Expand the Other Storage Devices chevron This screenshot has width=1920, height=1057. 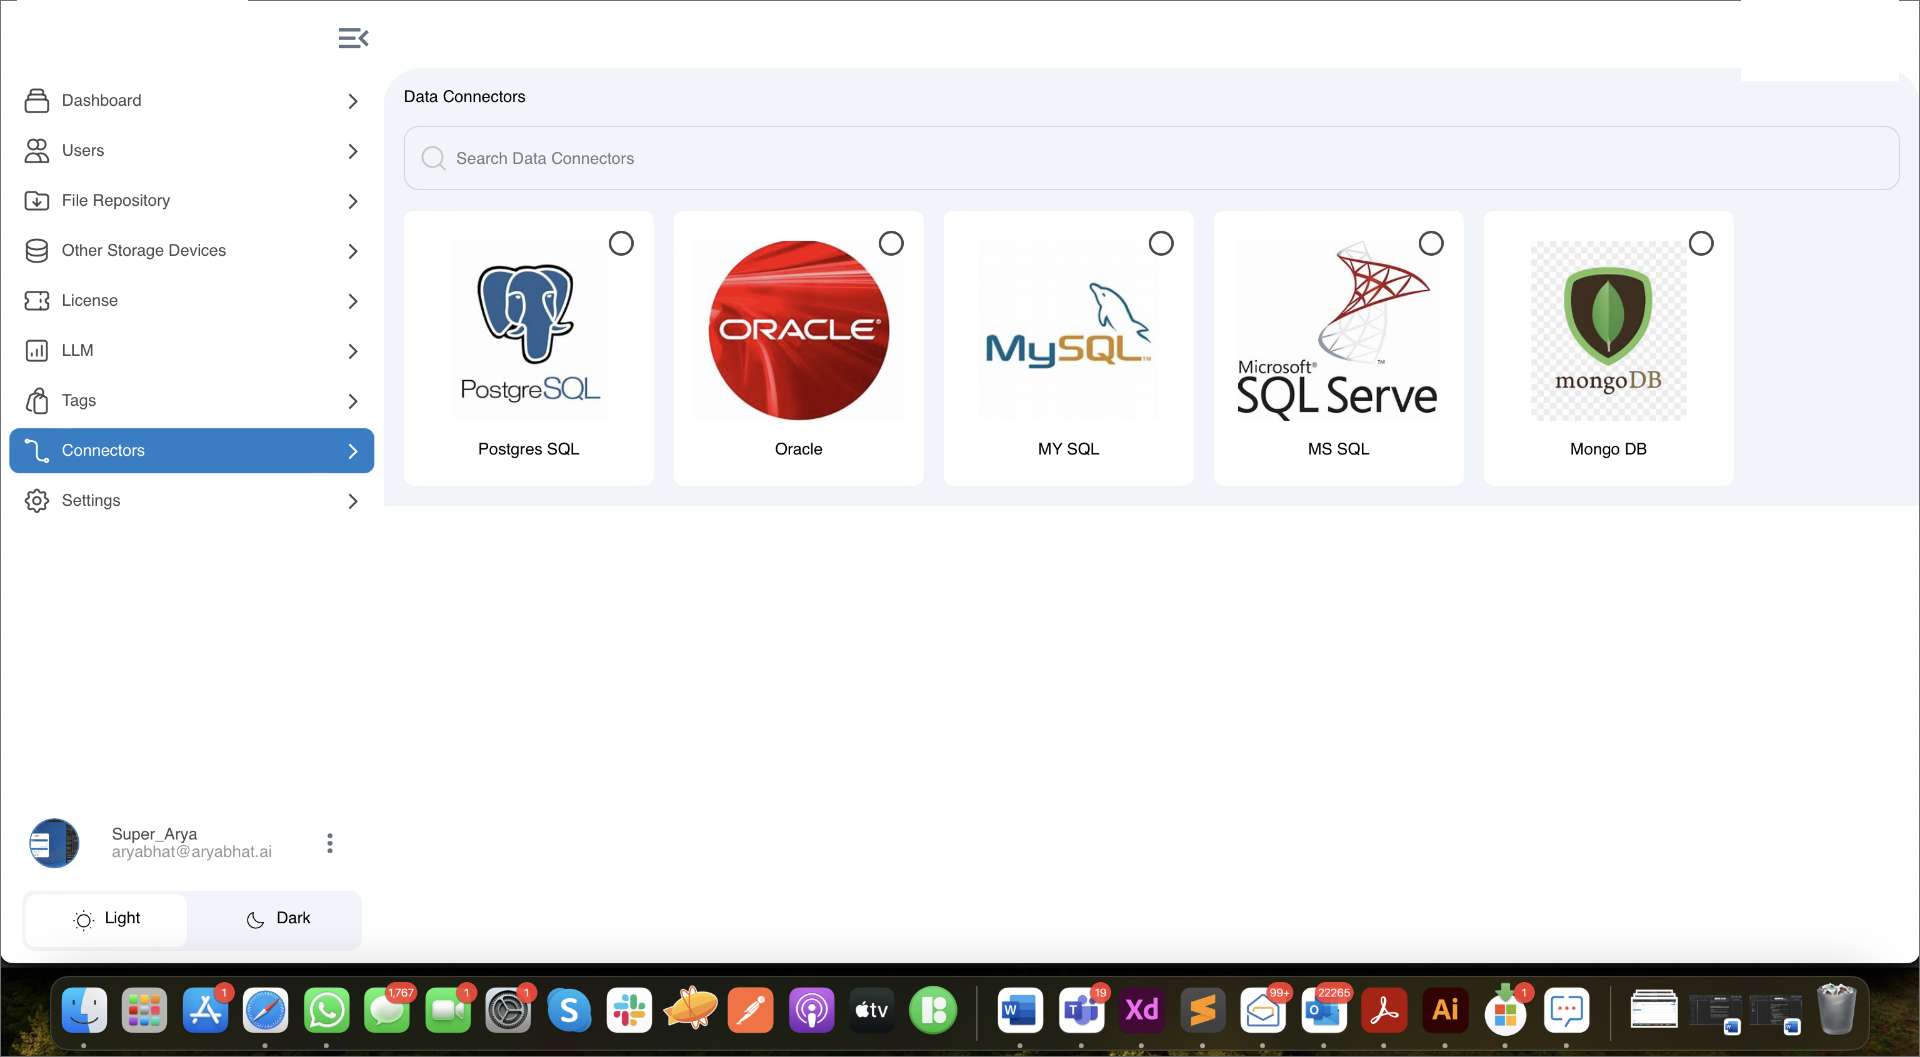pos(352,251)
